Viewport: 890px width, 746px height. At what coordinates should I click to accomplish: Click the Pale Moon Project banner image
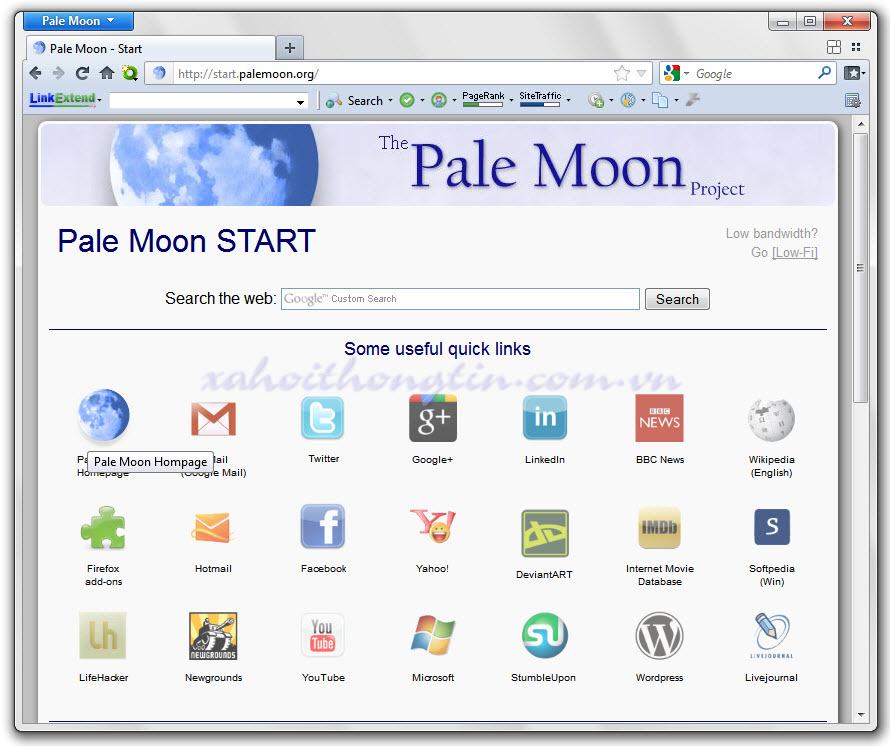click(x=438, y=165)
